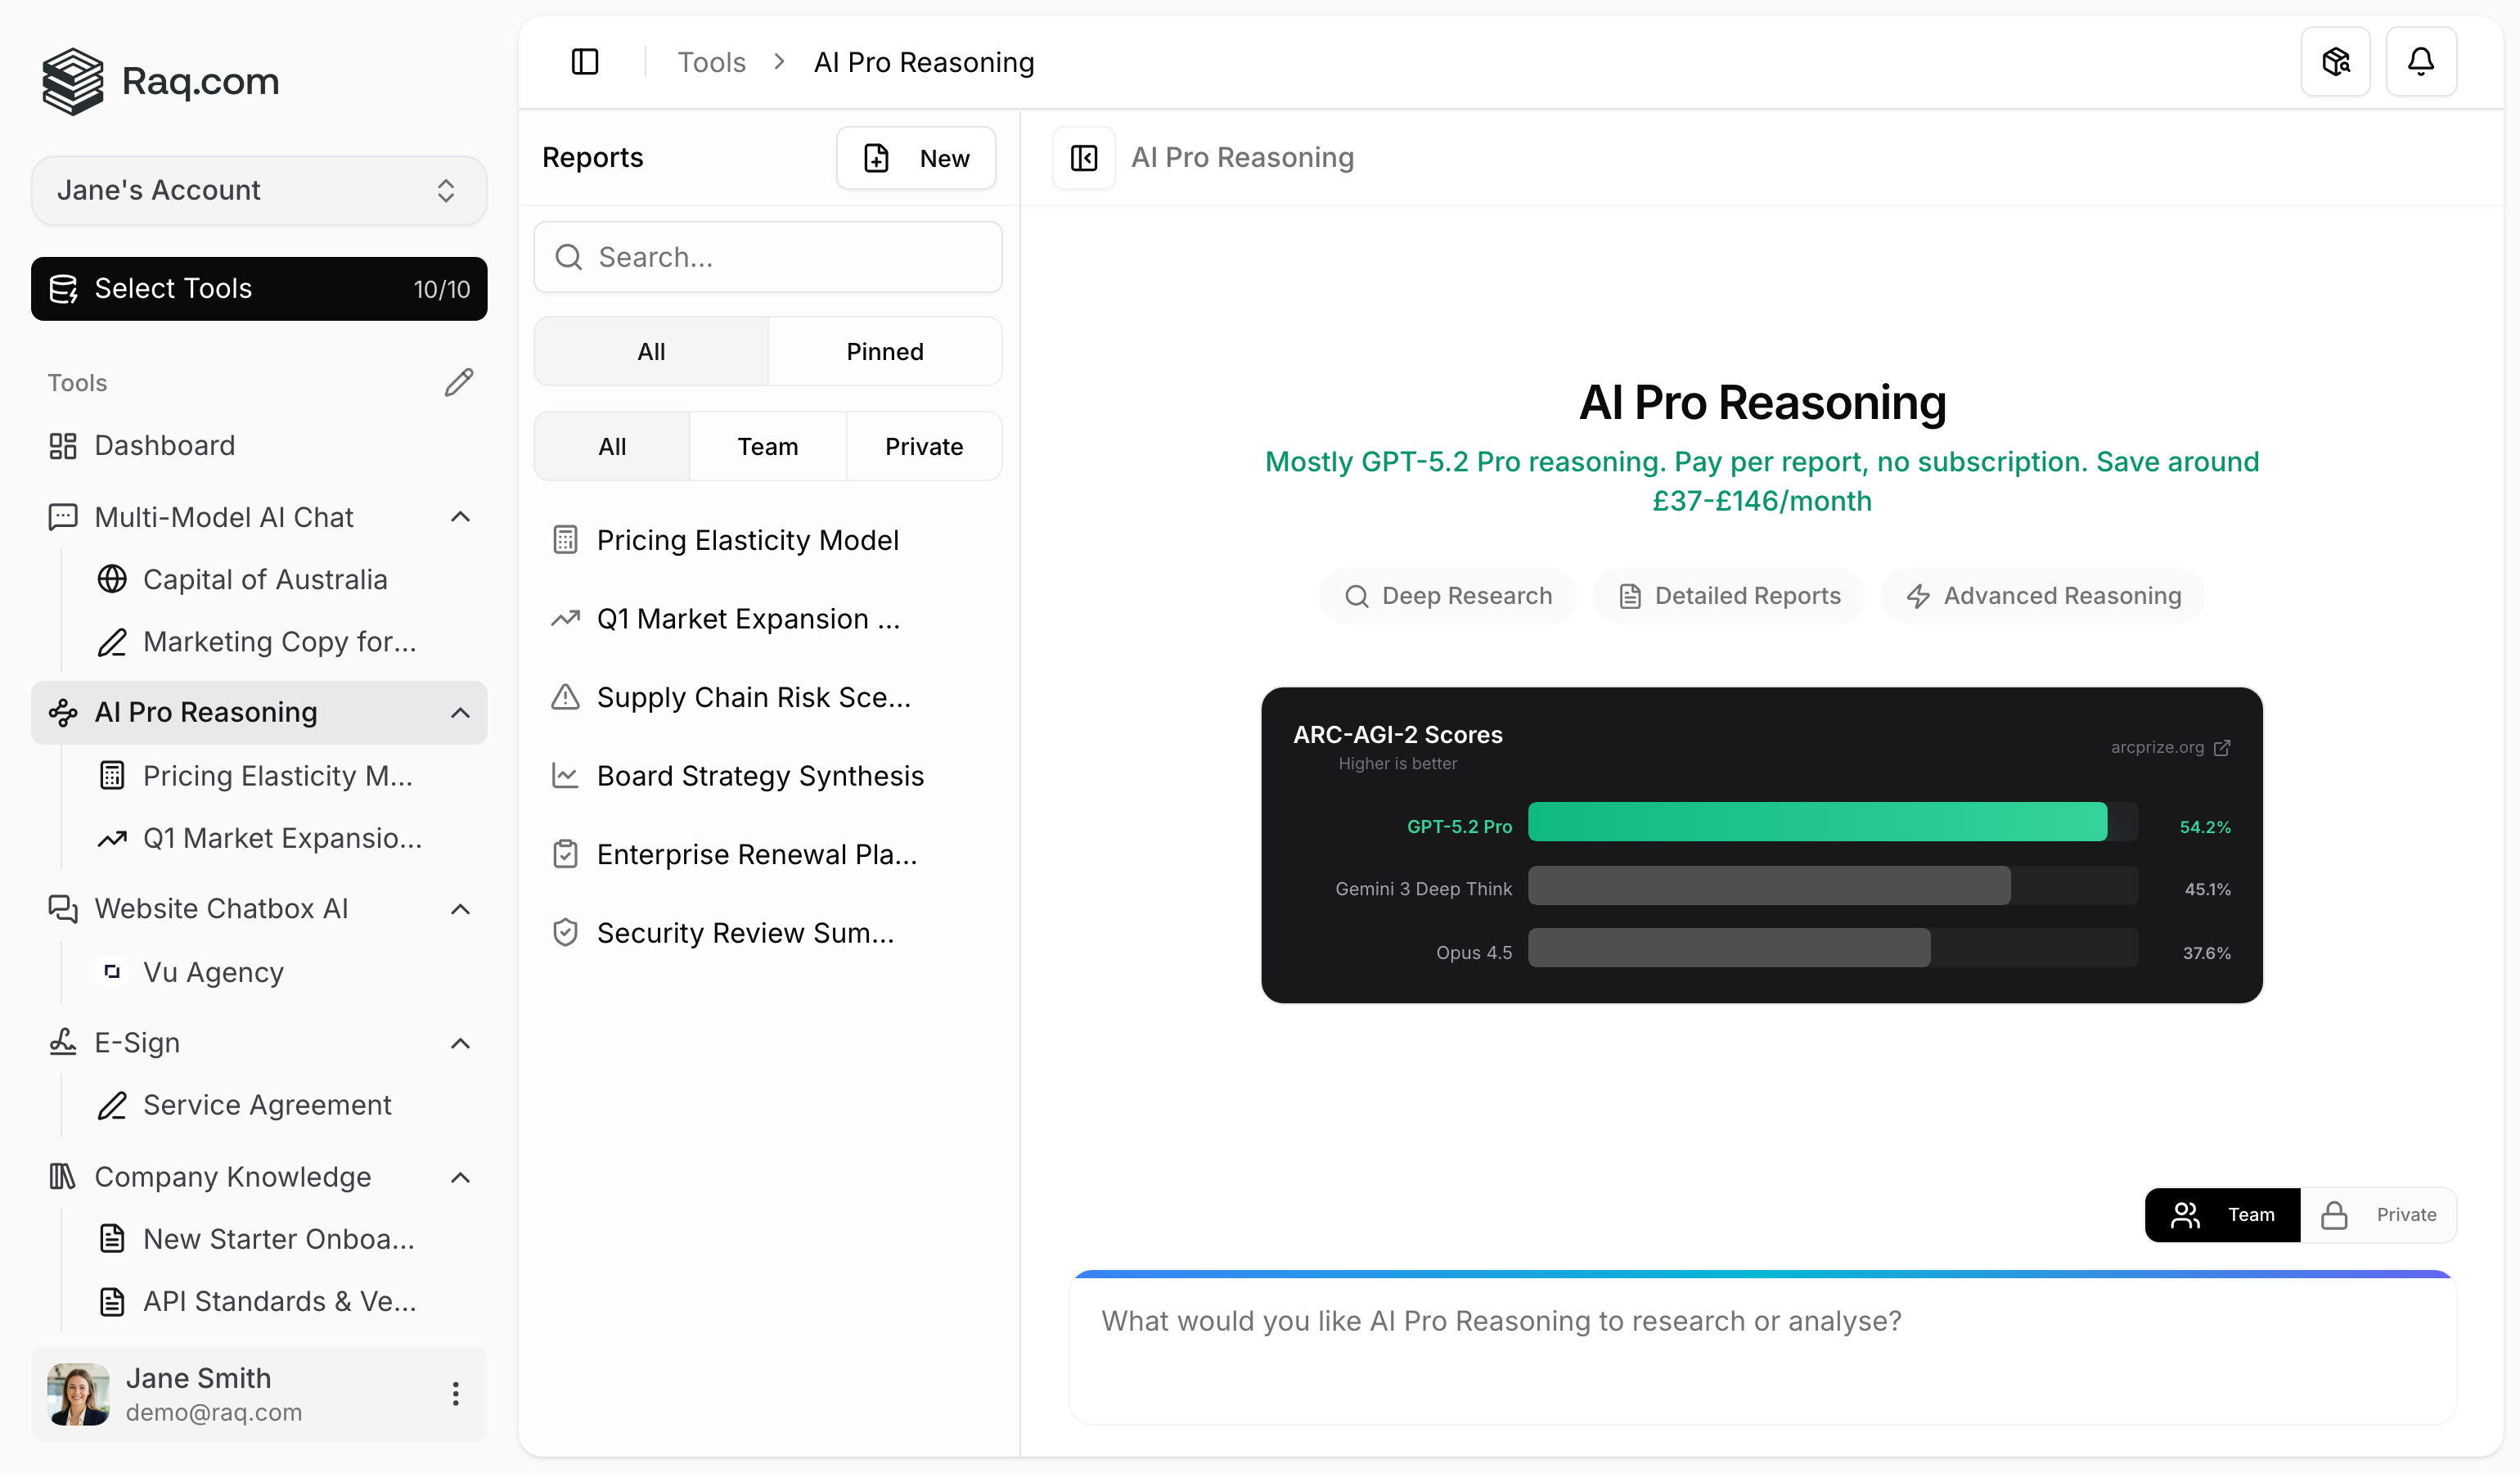Filter reports by Private segment
This screenshot has height=1473, width=2520.
pos(923,446)
